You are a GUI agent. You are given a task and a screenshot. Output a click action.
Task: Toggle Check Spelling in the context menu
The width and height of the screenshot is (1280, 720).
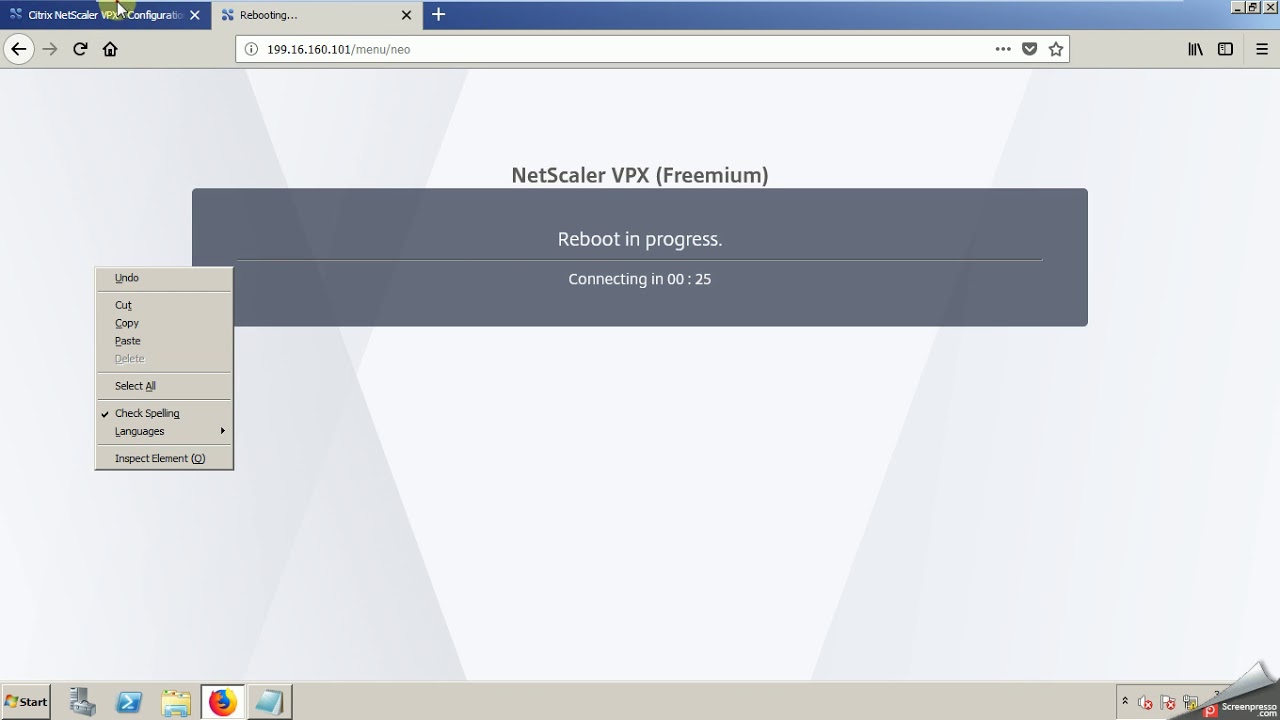coord(164,413)
